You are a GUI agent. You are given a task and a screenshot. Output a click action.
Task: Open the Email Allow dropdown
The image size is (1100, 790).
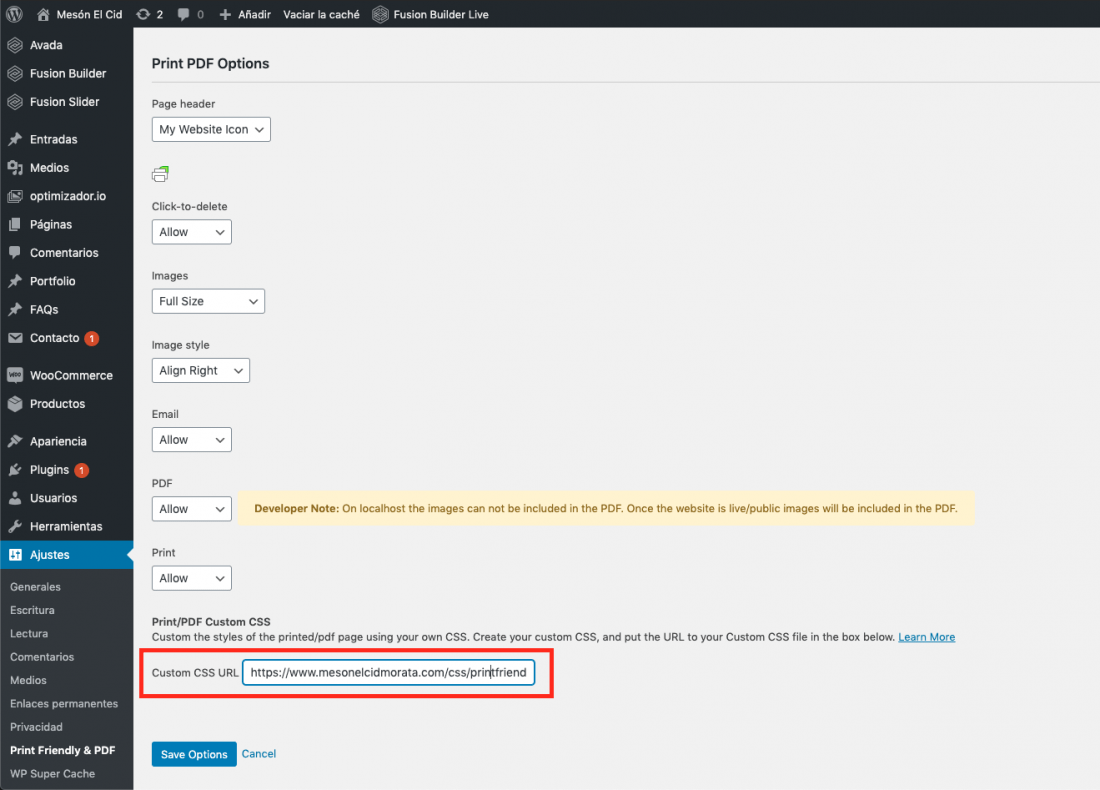[x=192, y=440]
